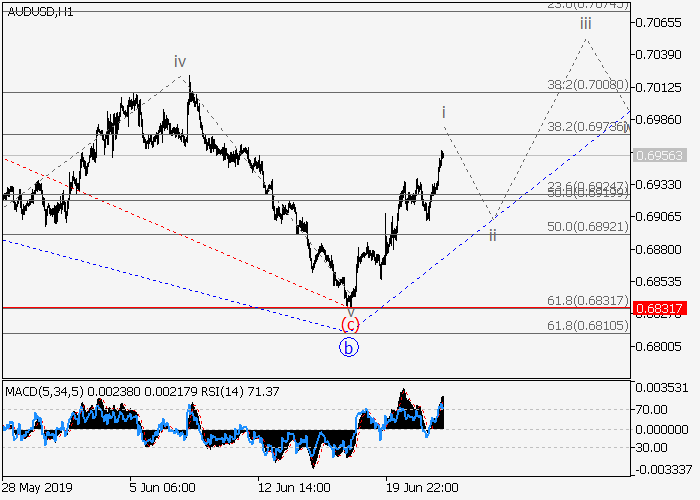Click the 61.8(0.68317) Fibonacci level label

(590, 300)
